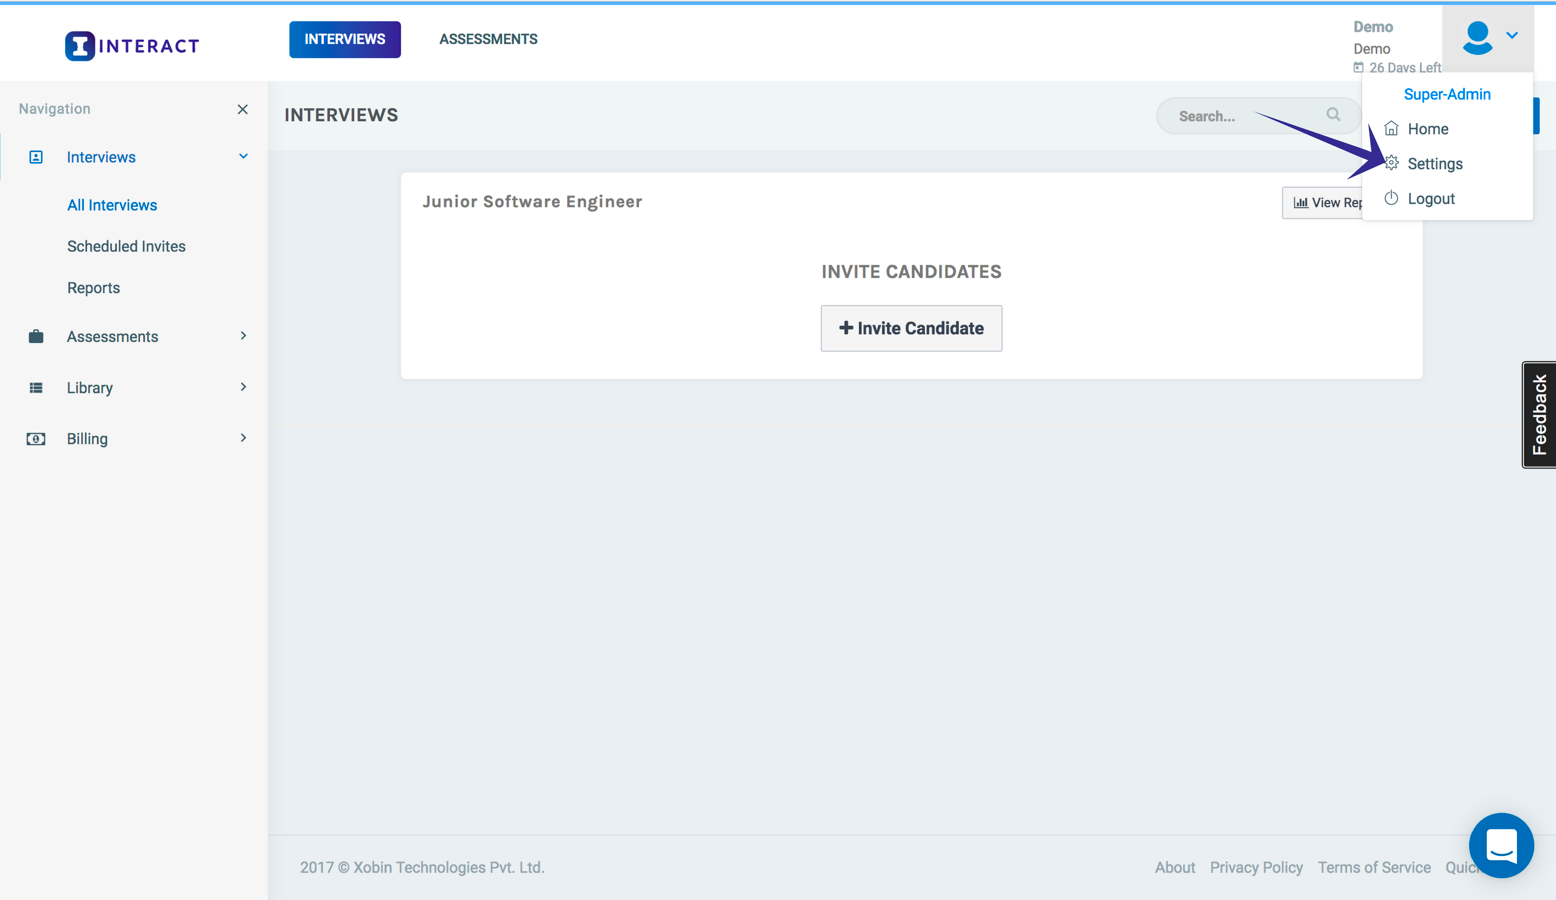This screenshot has width=1556, height=900.
Task: Click the 26 Days Left text
Action: [x=1405, y=68]
